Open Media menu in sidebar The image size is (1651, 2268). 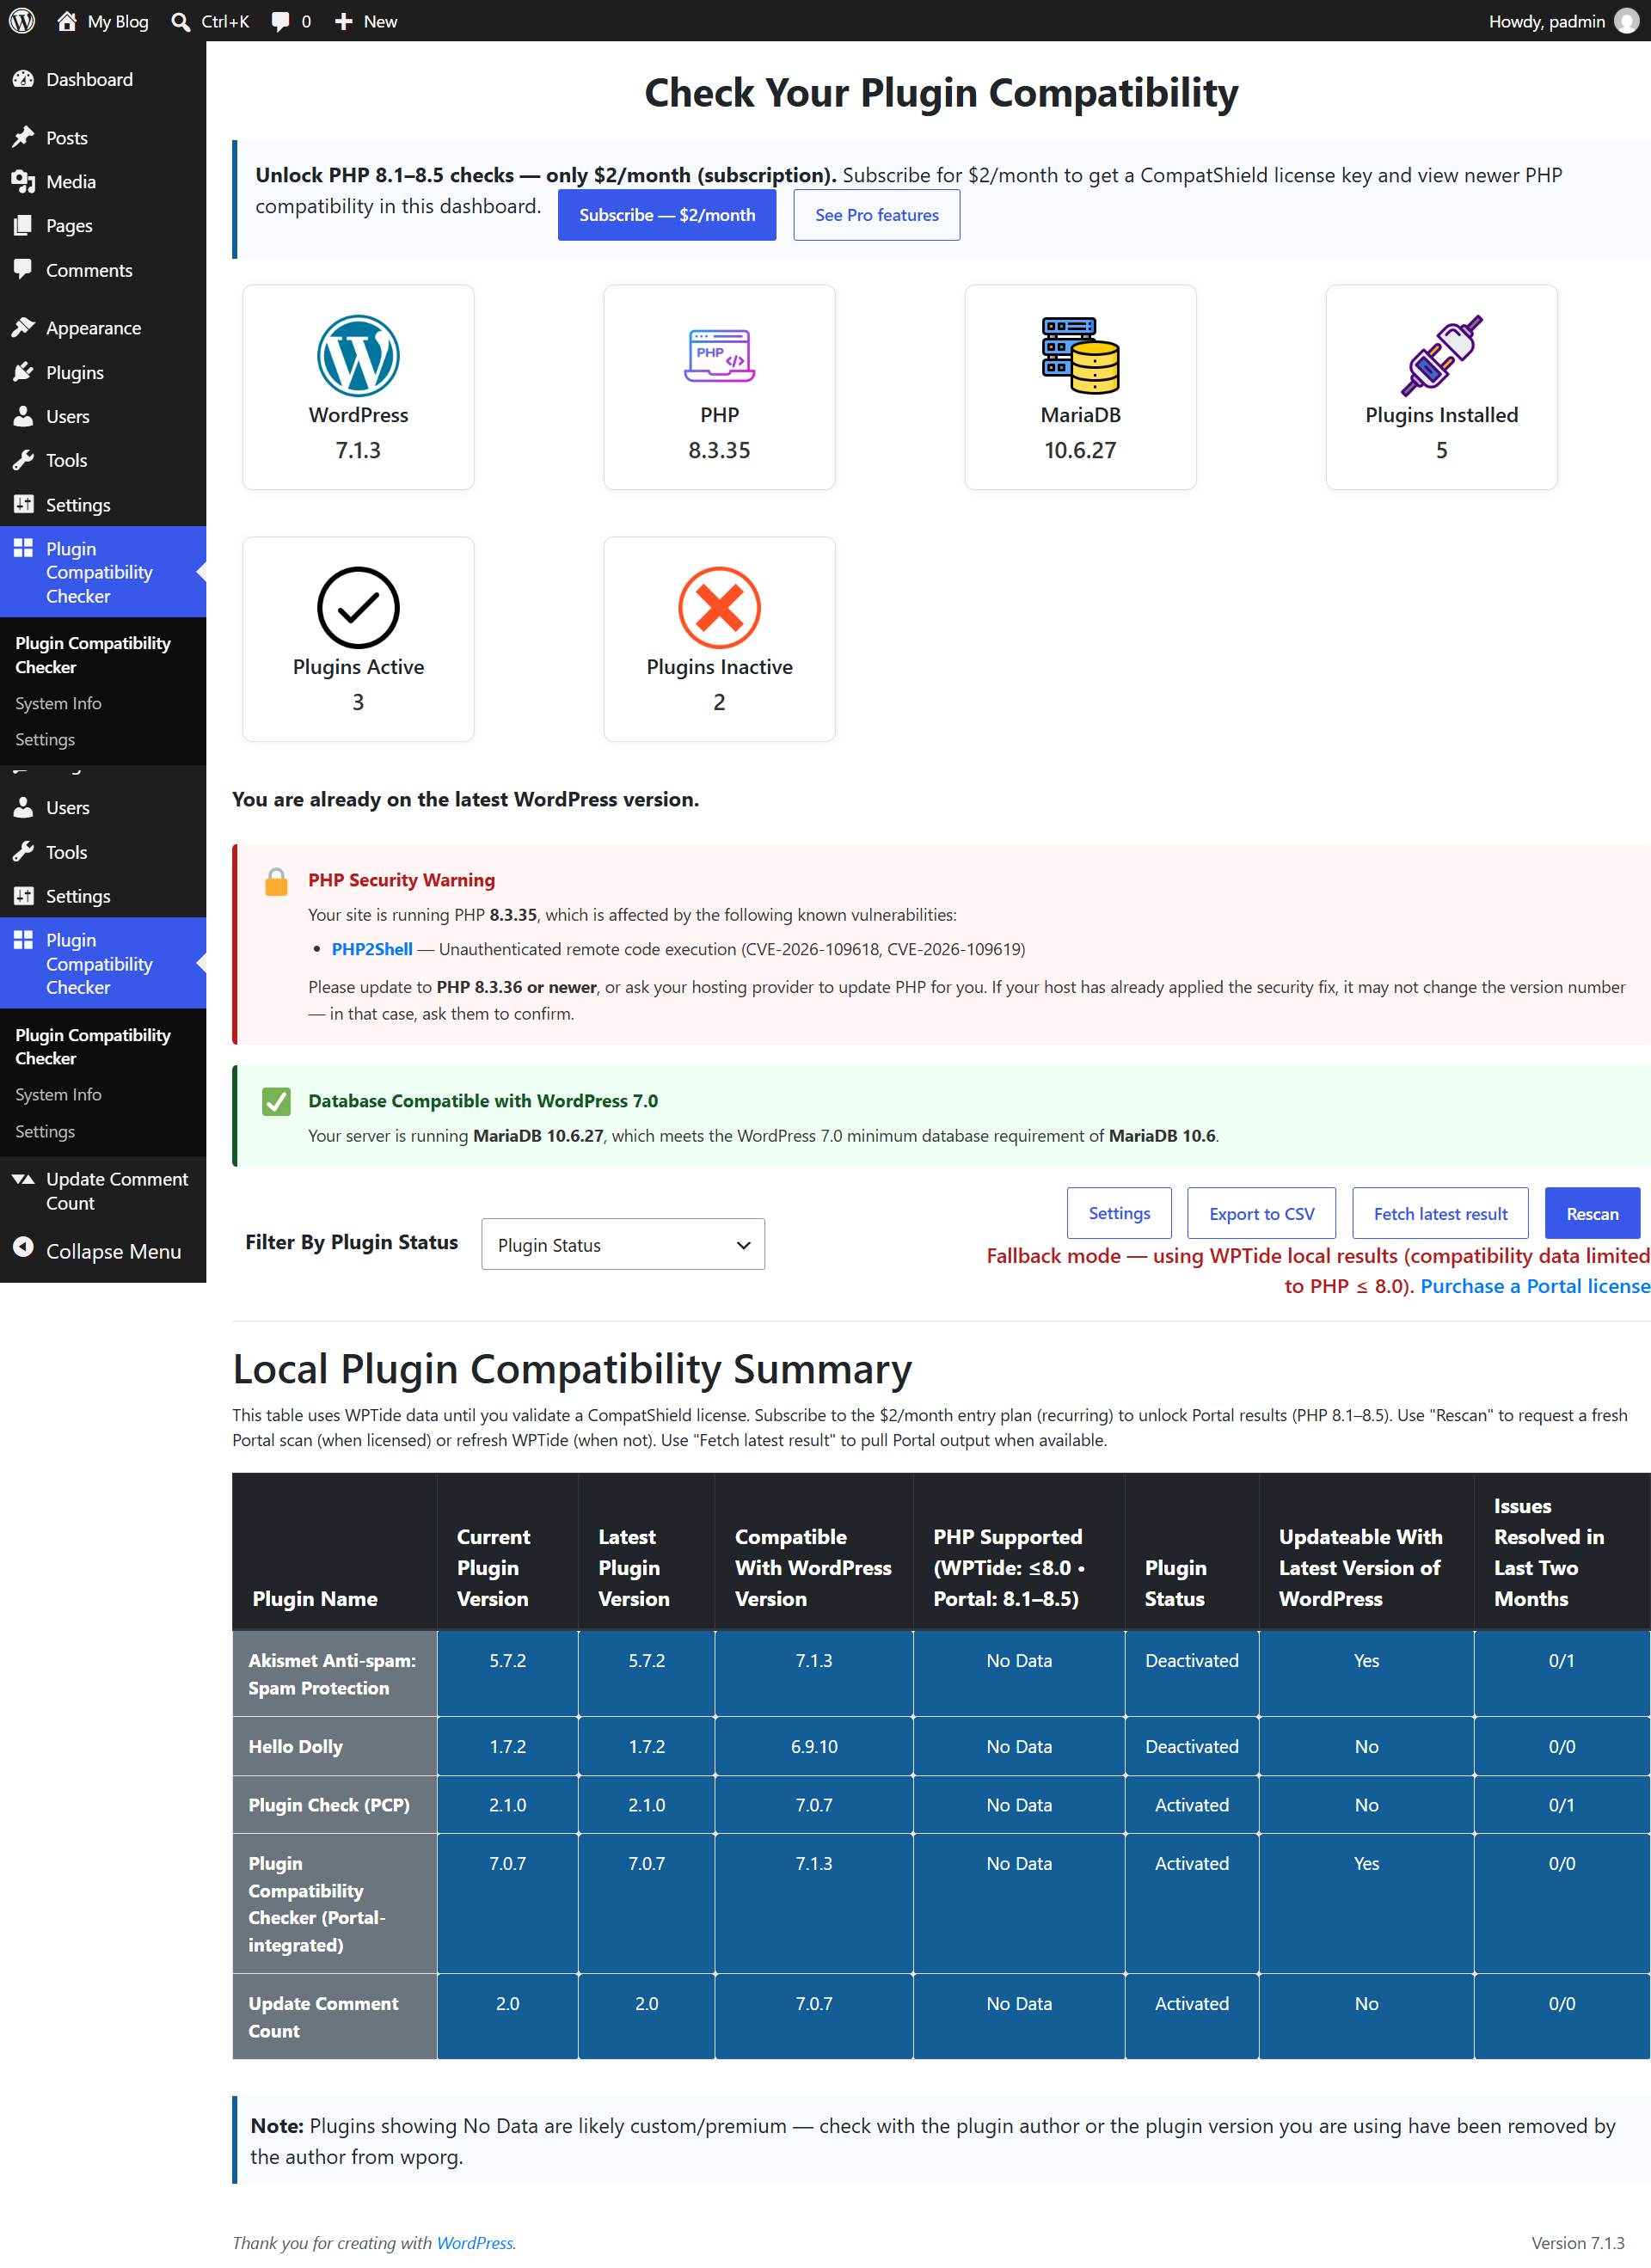point(103,182)
